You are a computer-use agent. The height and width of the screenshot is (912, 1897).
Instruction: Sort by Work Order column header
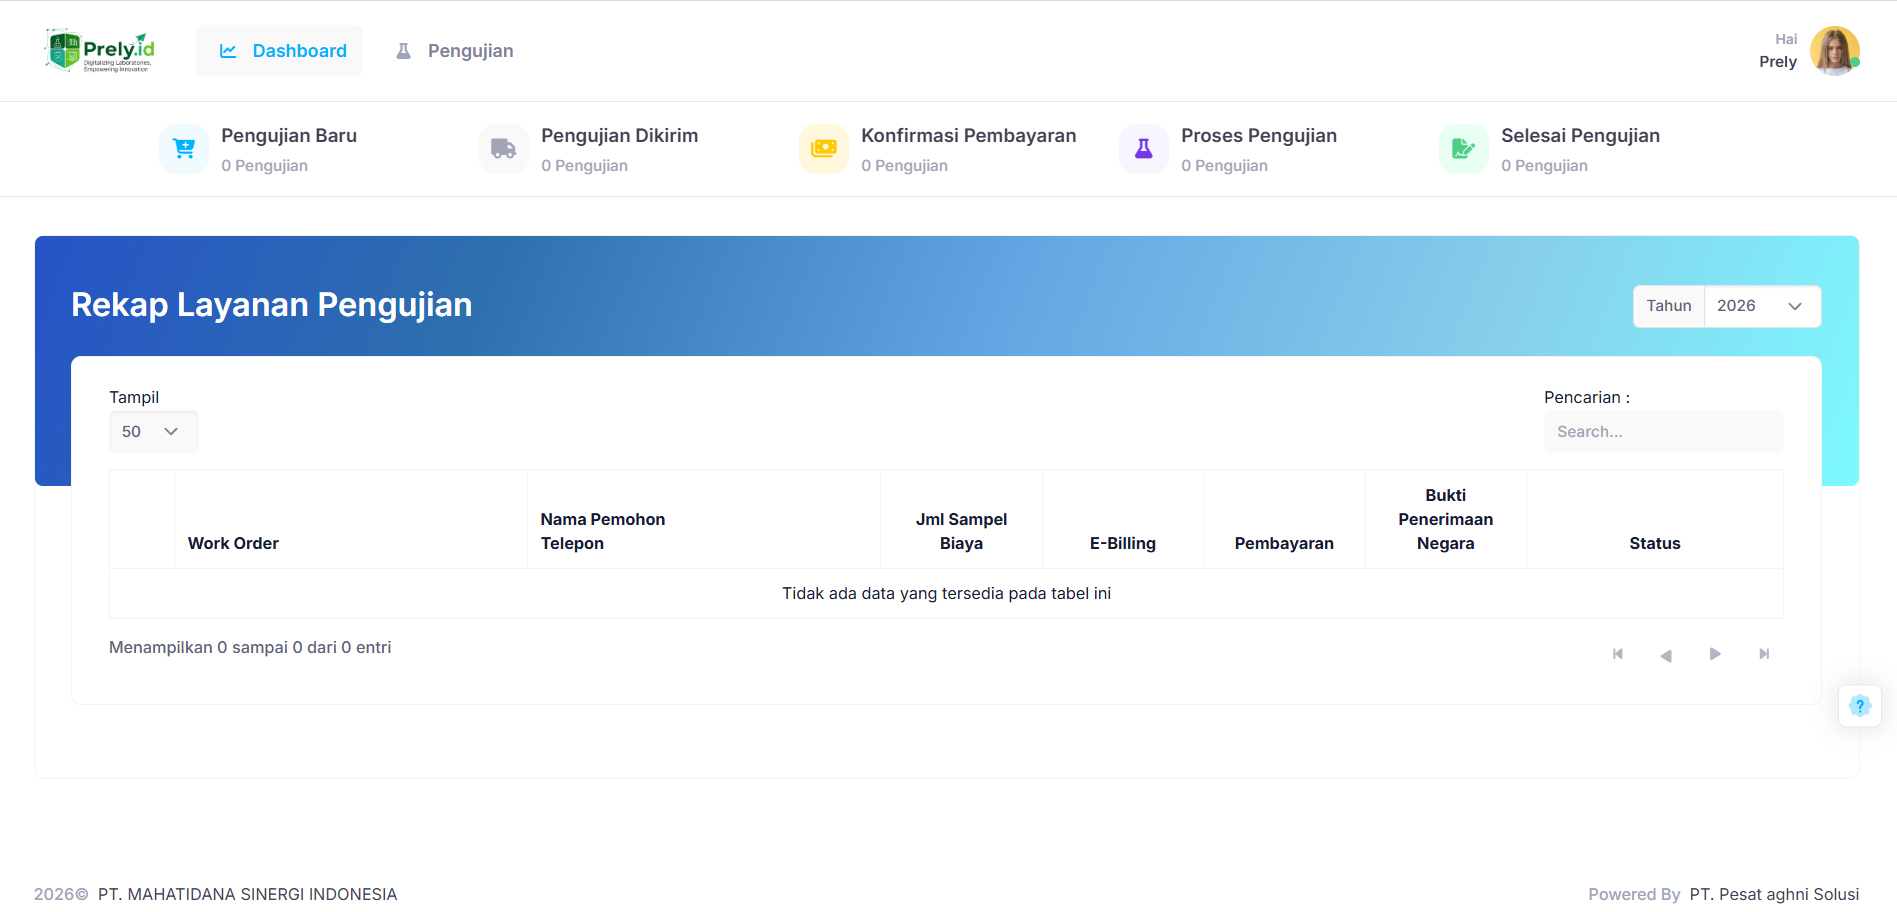click(233, 543)
